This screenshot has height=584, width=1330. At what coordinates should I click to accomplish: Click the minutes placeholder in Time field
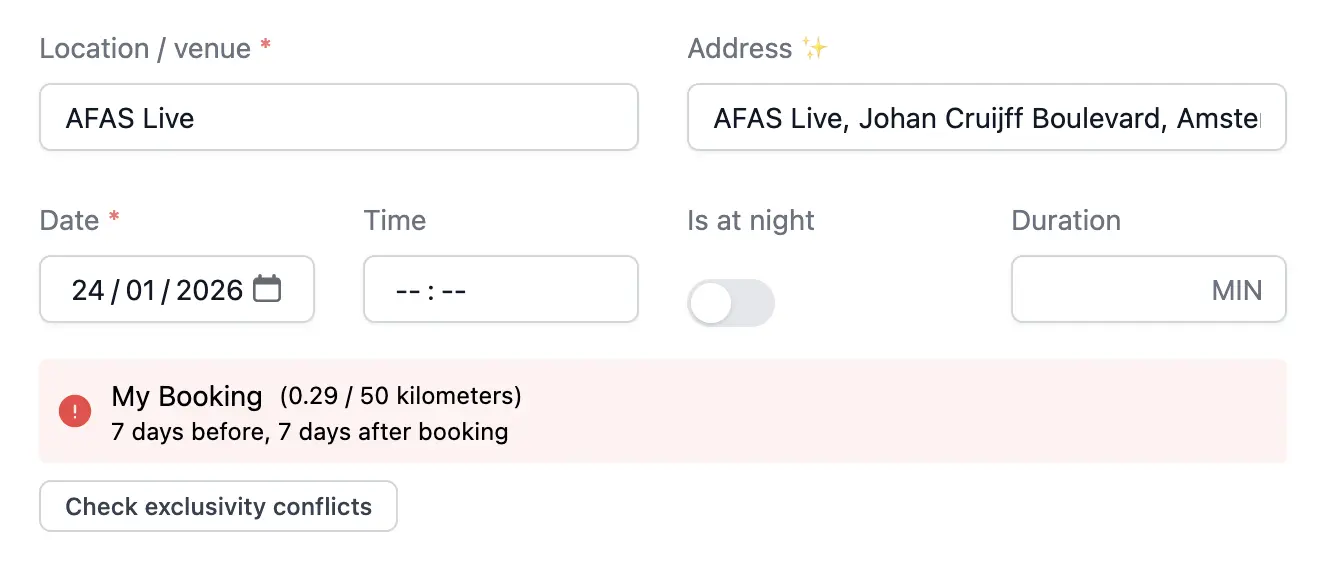(x=454, y=291)
